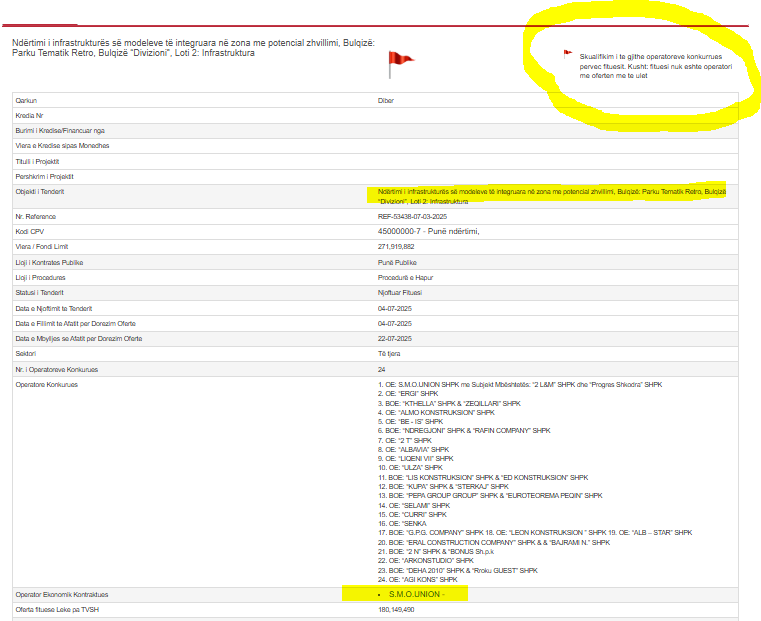The height and width of the screenshot is (621, 761).
Task: Click the number of competing operators value 24
Action: 381,369
